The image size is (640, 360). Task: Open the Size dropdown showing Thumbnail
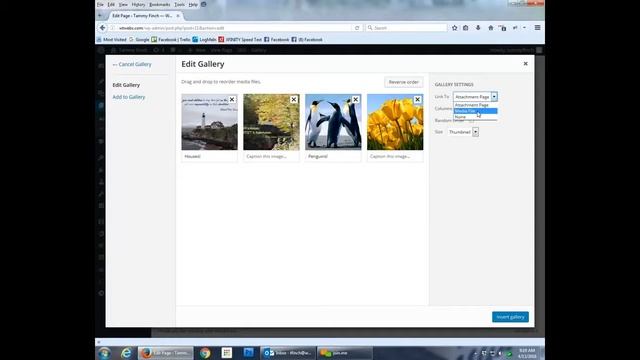coord(462,132)
